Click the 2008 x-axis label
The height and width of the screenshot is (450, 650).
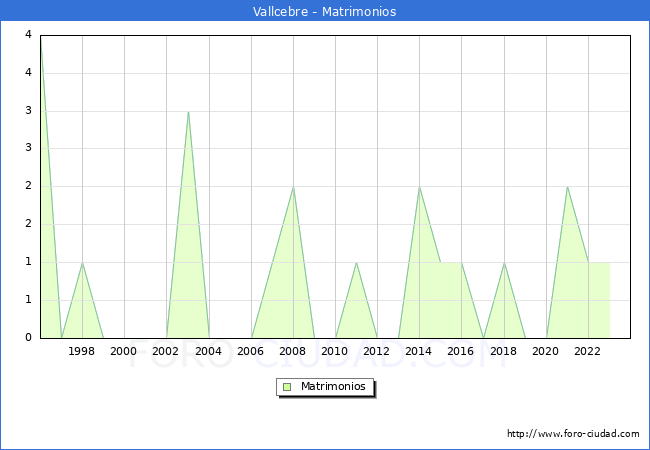292,351
